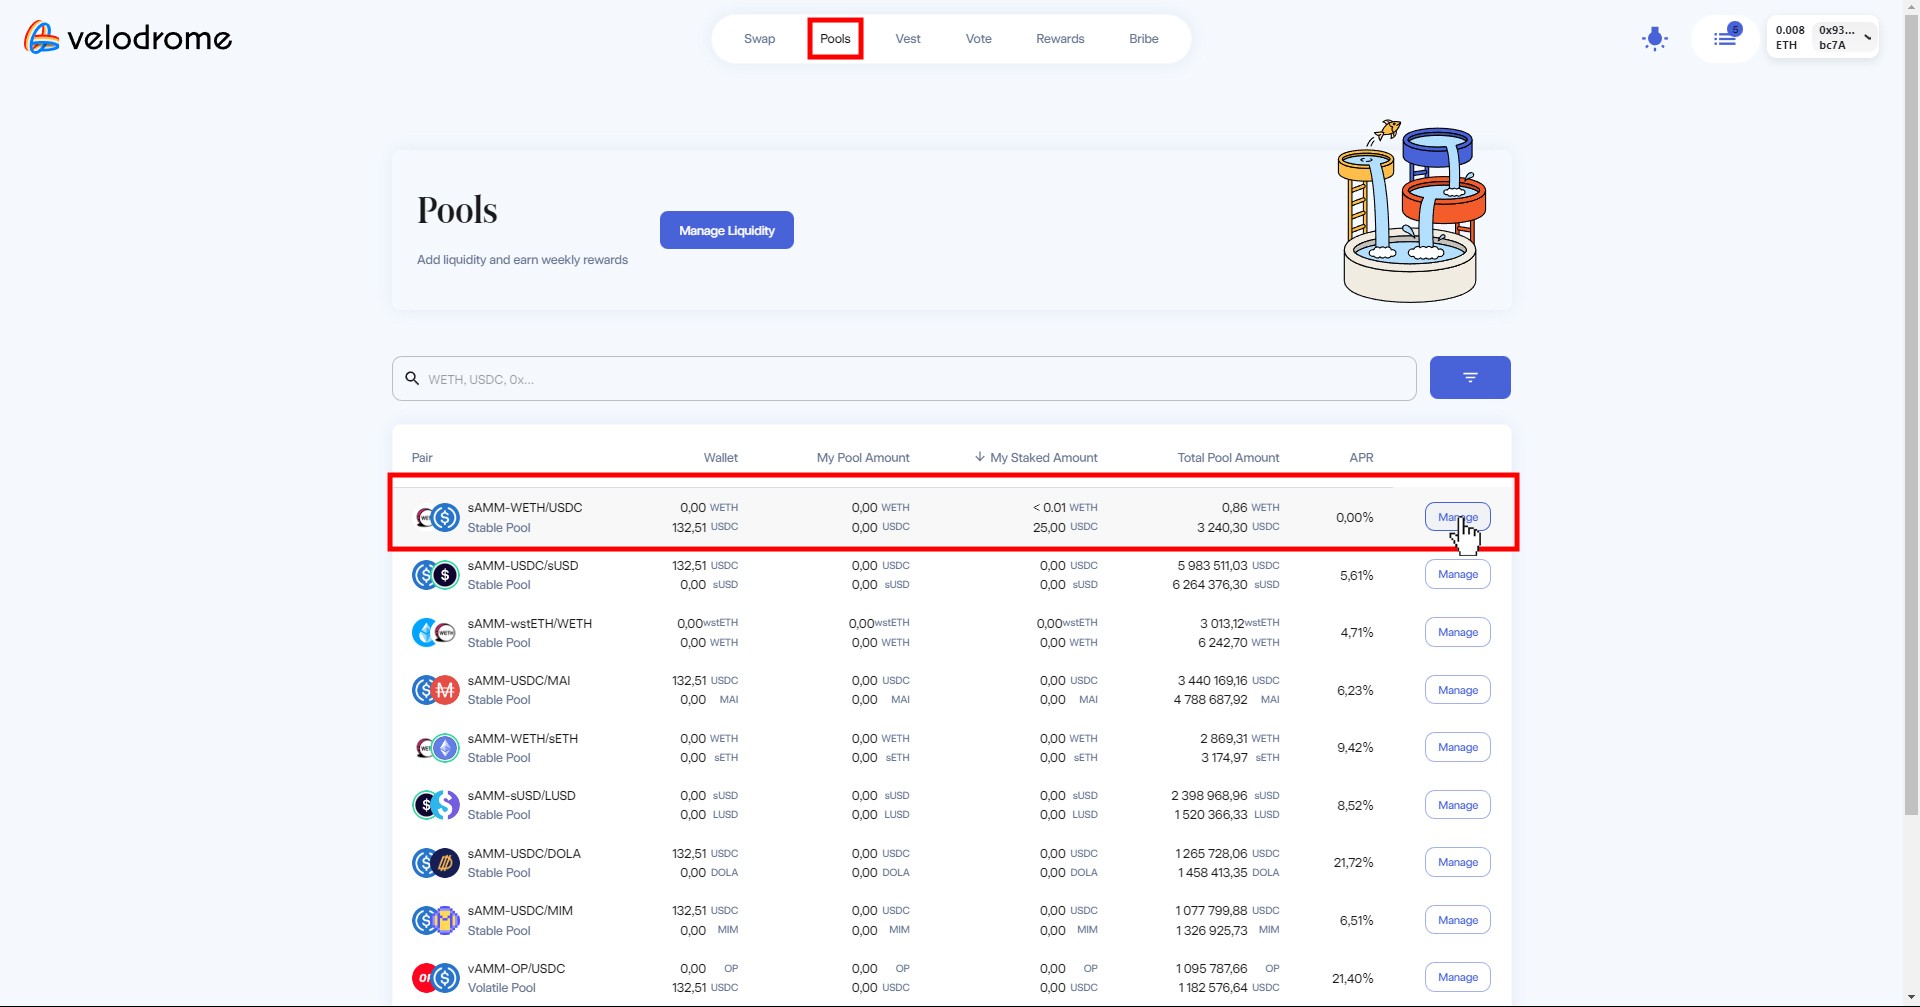Sort by My Staked Amount column
The image size is (1920, 1007).
pyautogui.click(x=1036, y=458)
